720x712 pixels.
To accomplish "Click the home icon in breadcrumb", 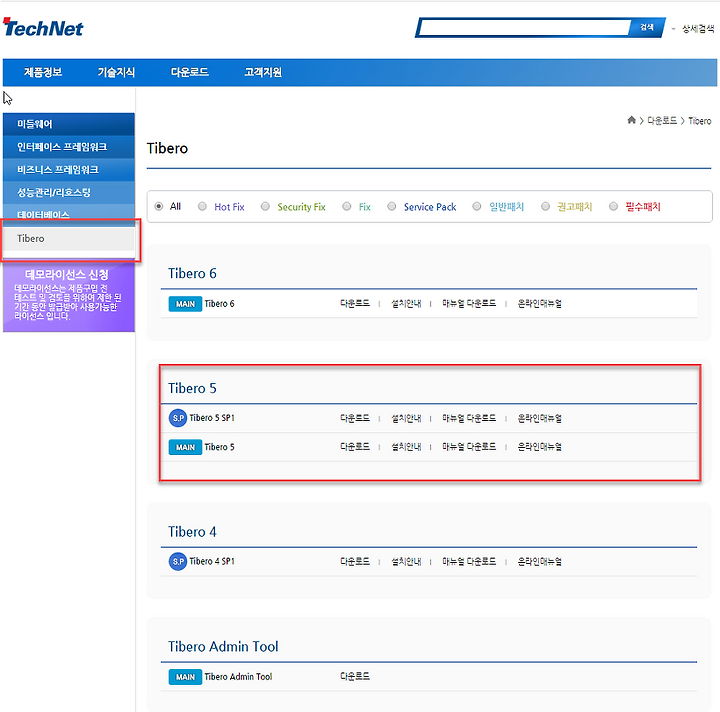I will 631,120.
